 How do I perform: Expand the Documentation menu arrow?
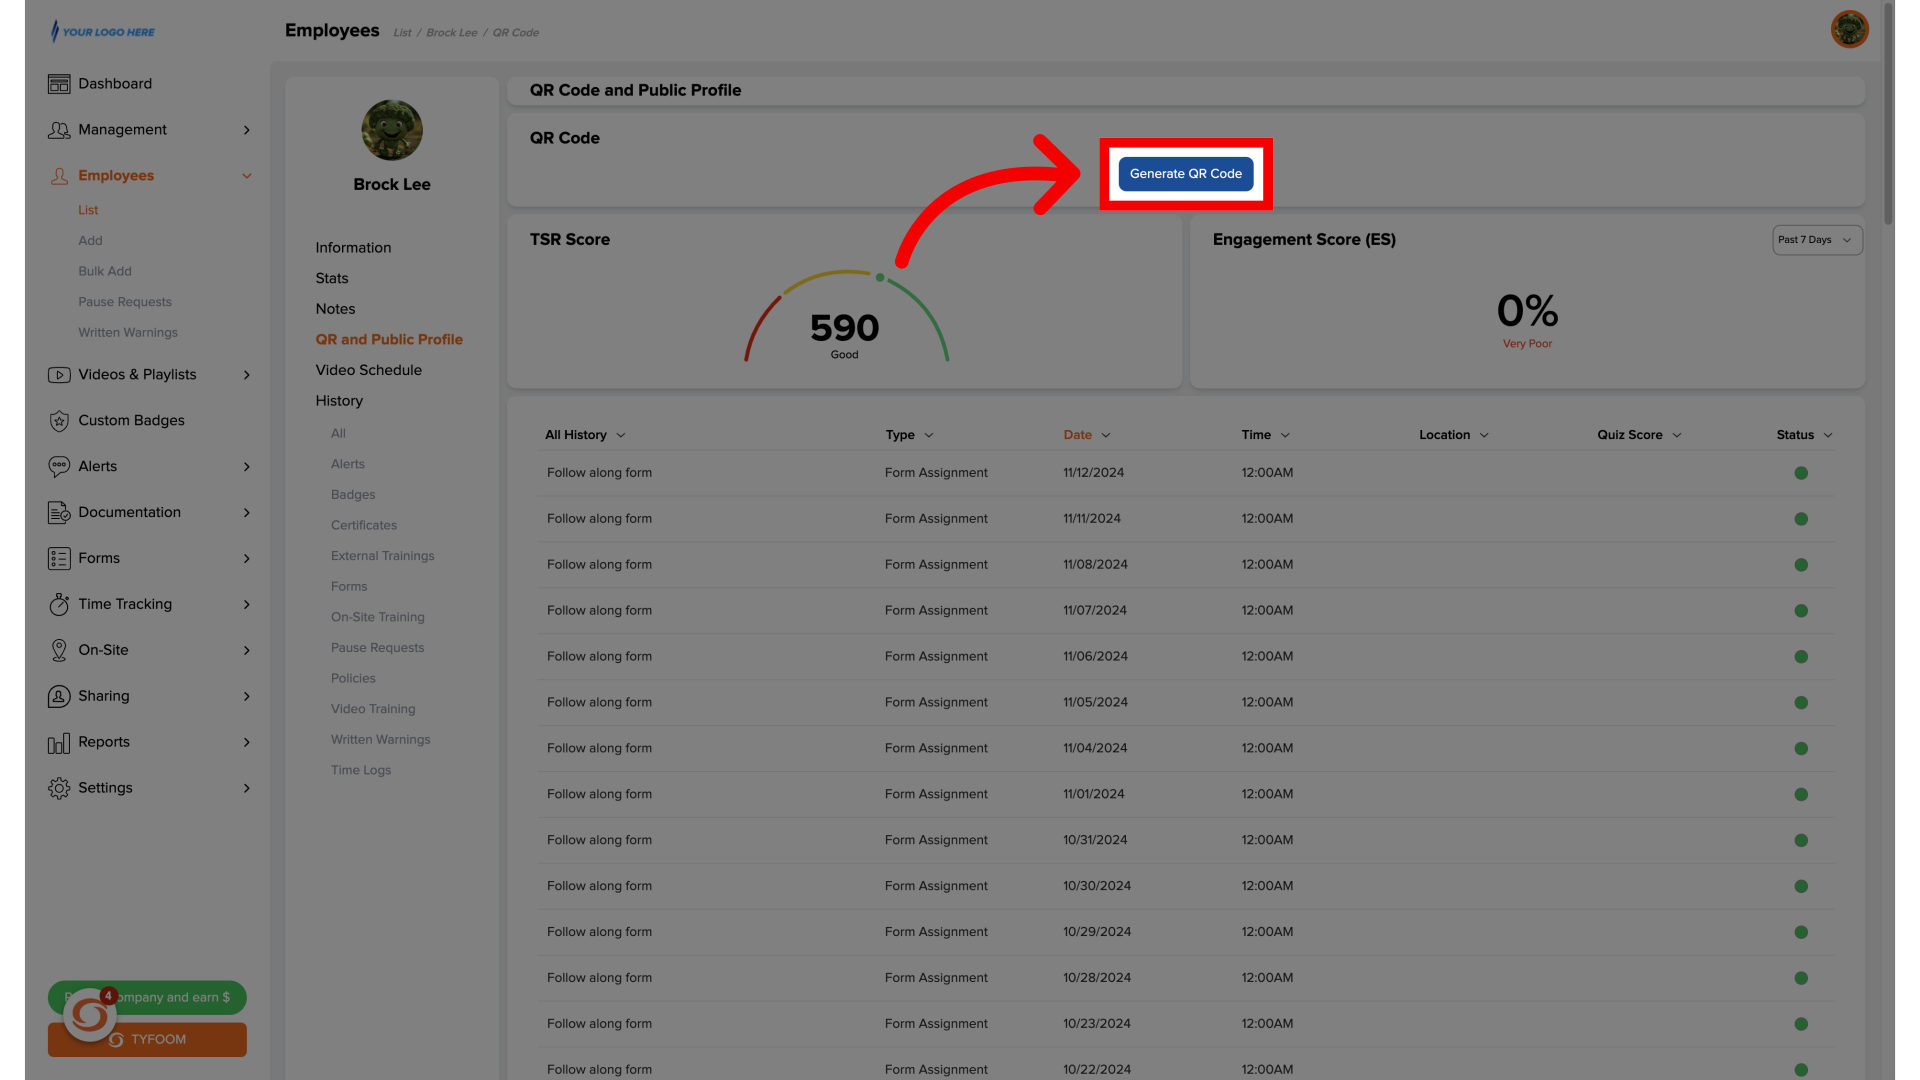click(247, 512)
